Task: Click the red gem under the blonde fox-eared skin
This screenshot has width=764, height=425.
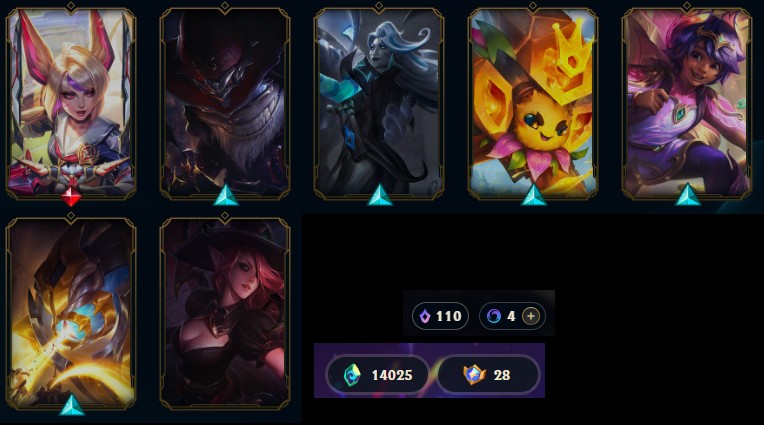Action: [x=71, y=196]
